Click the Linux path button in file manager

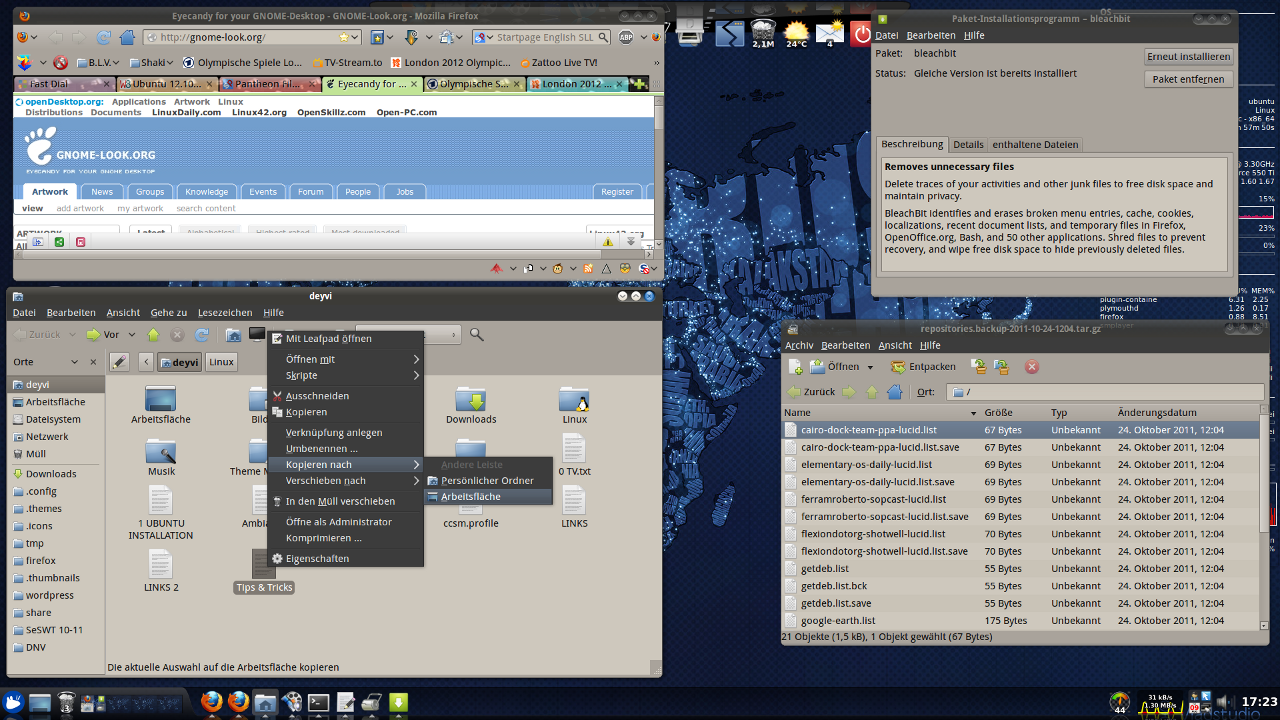(x=221, y=362)
